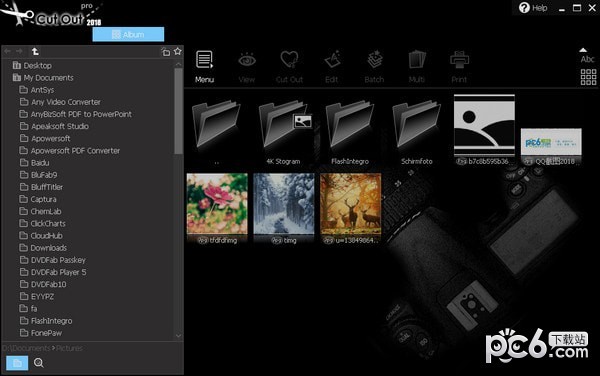Image resolution: width=600 pixels, height=376 pixels.
Task: Open the search magnifier panel
Action: coord(39,363)
